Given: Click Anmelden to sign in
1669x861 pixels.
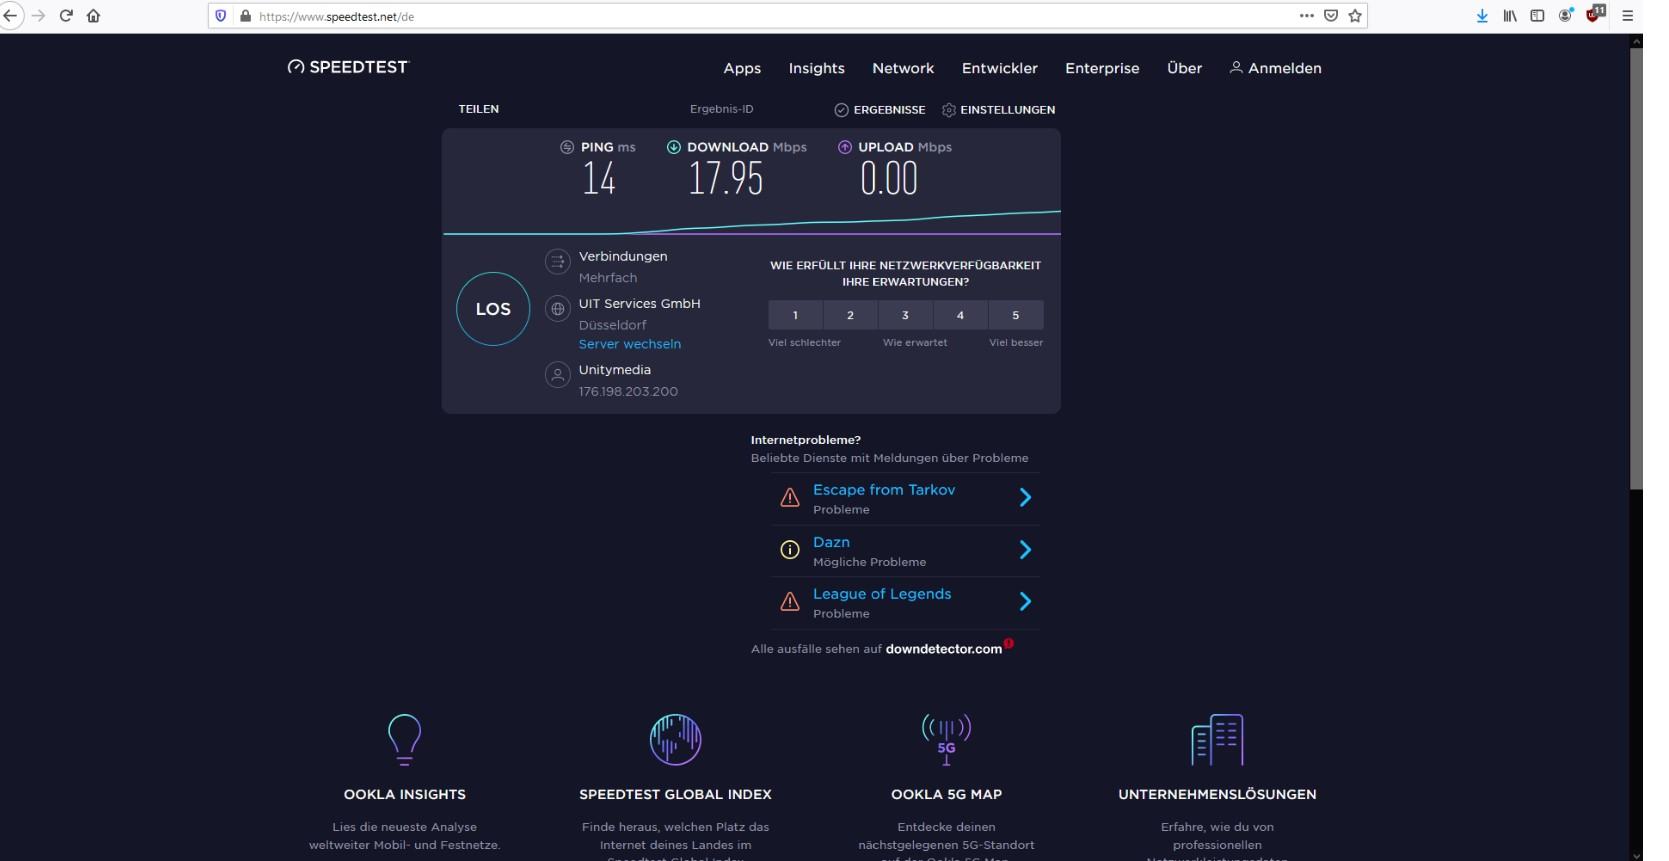Looking at the screenshot, I should pyautogui.click(x=1276, y=68).
